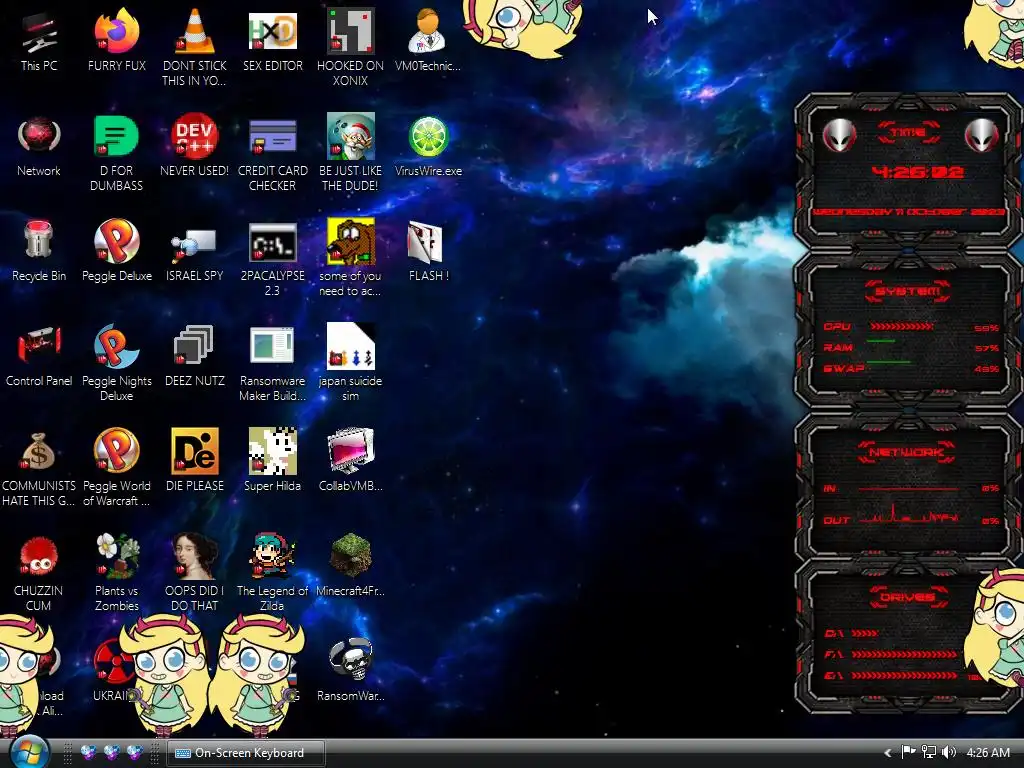The image size is (1024, 768).
Task: Click the first quick launch gem icon
Action: tap(89, 753)
